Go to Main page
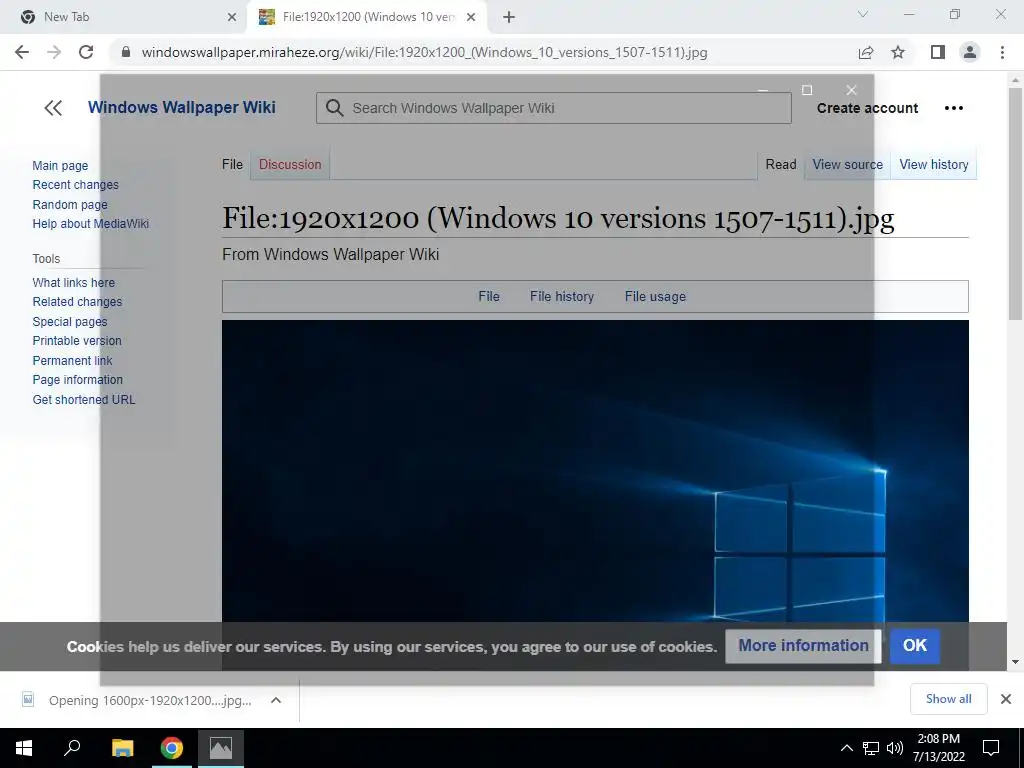 pyautogui.click(x=60, y=166)
